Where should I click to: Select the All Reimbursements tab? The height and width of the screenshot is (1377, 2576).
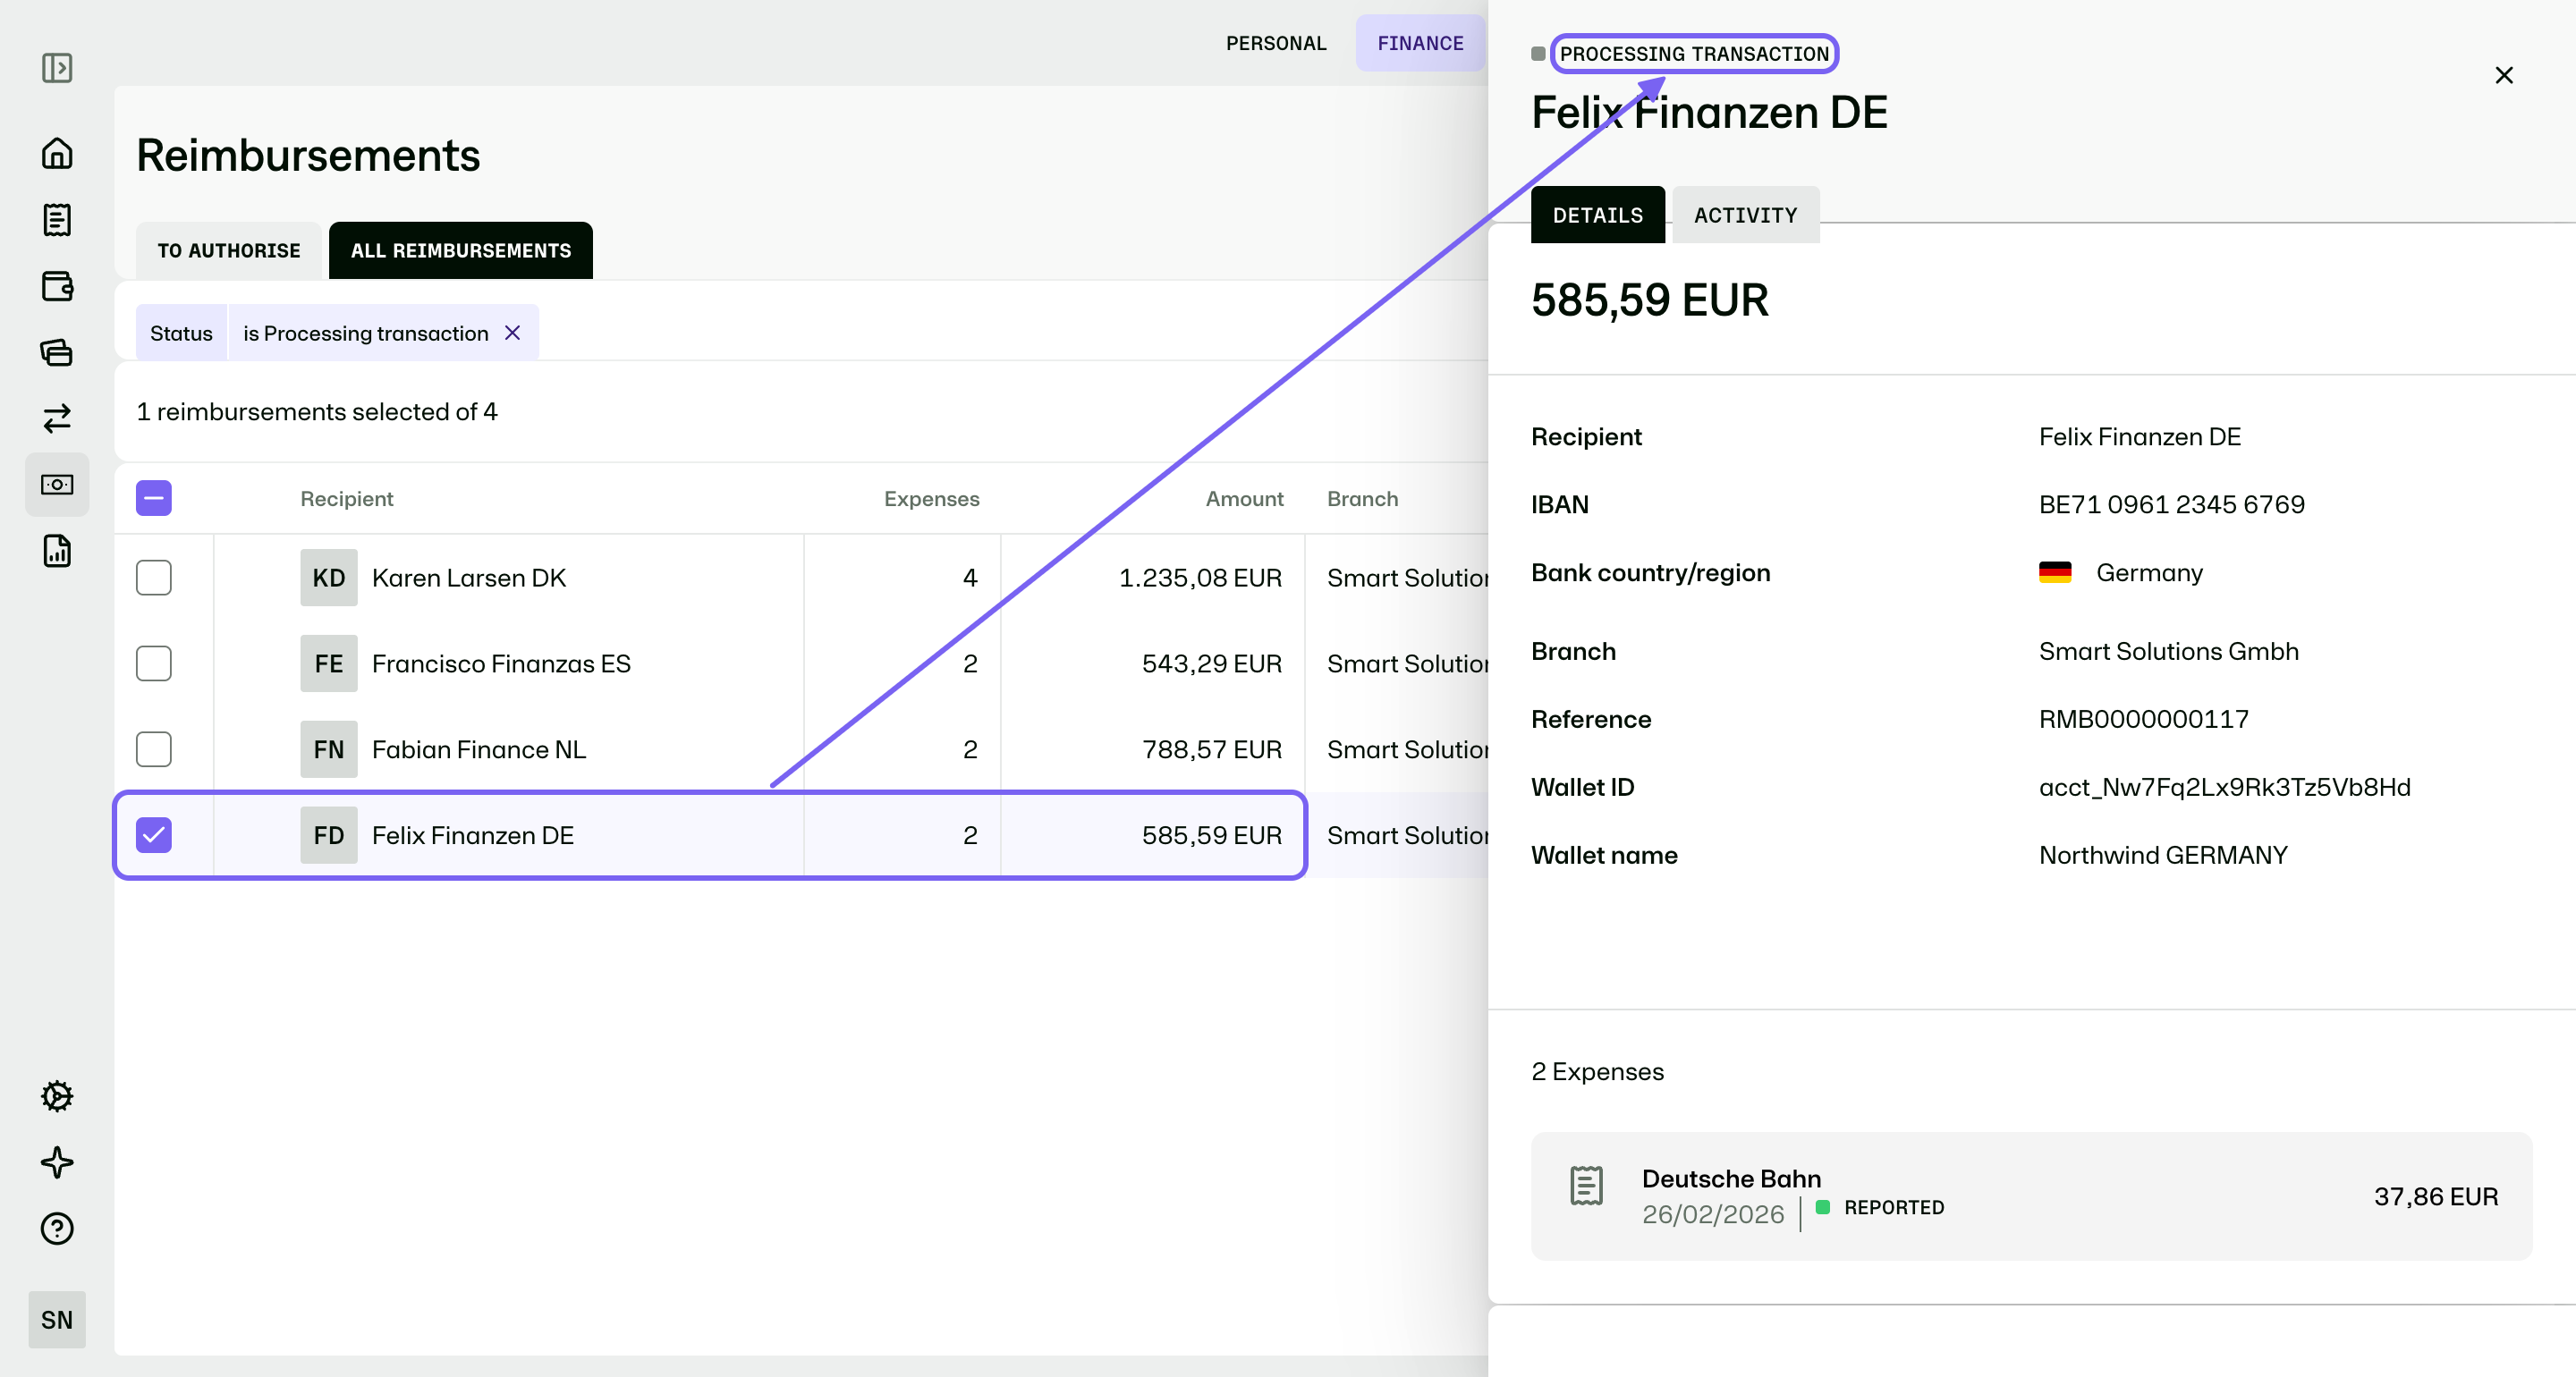coord(461,250)
